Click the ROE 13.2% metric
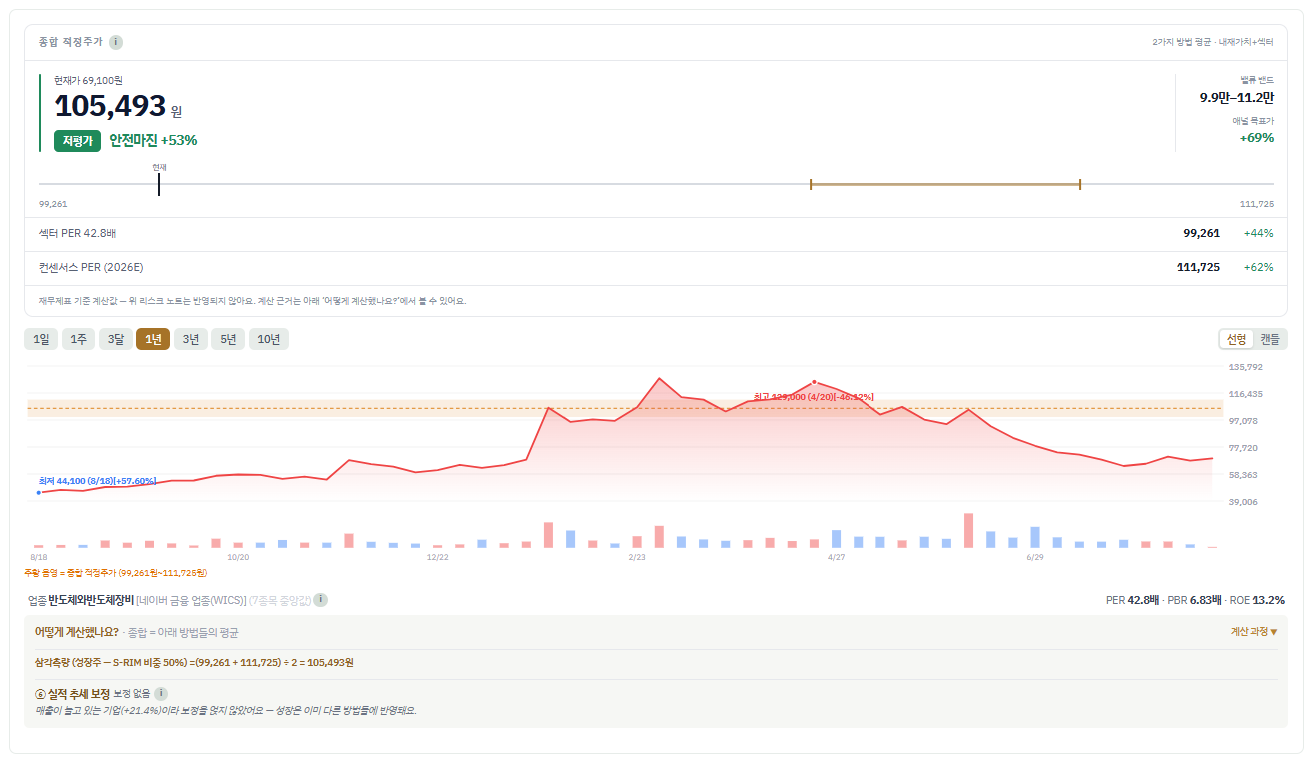The height and width of the screenshot is (759, 1307). pyautogui.click(x=1258, y=600)
